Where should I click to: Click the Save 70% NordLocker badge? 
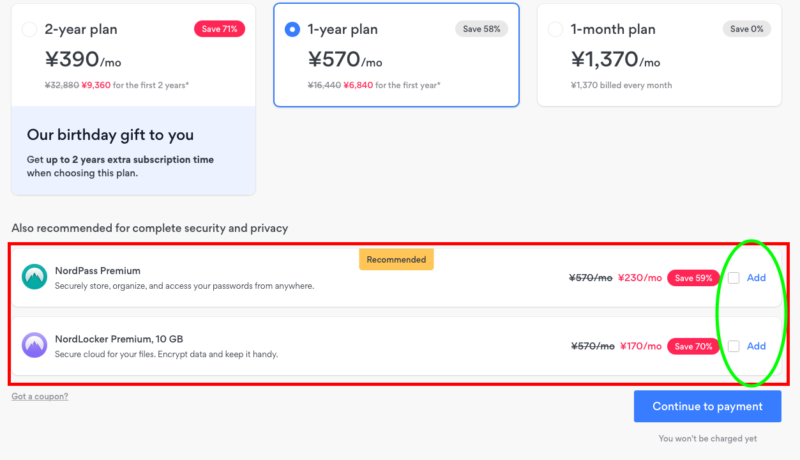click(693, 346)
